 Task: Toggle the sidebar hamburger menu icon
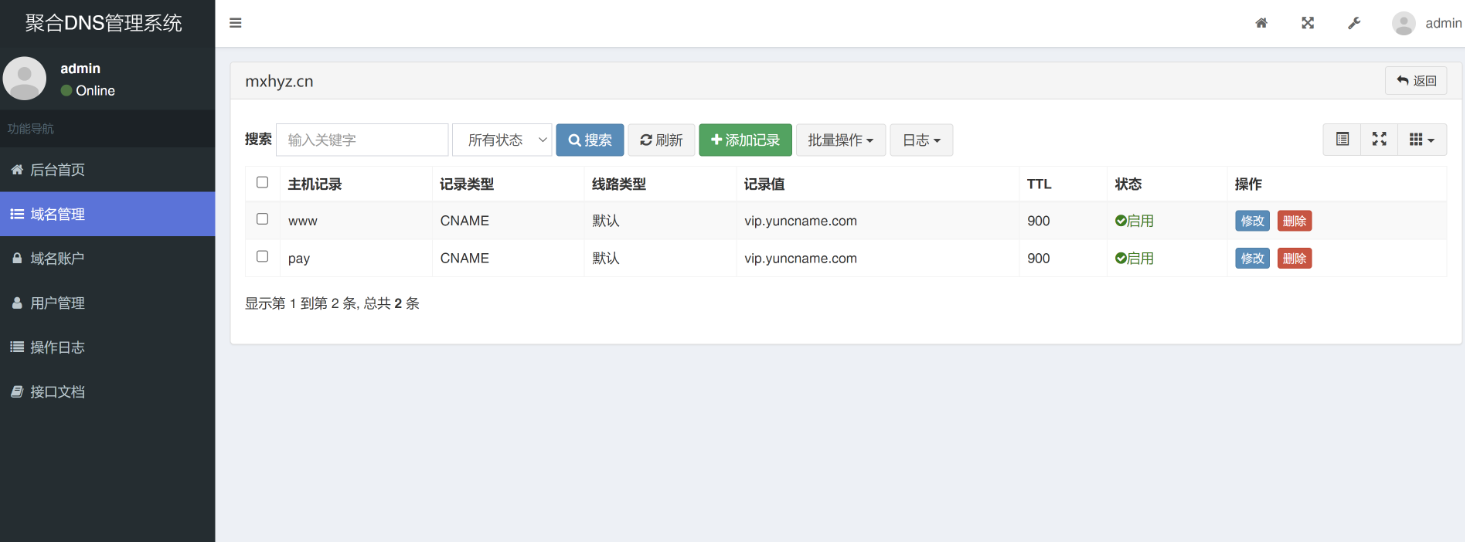tap(235, 23)
